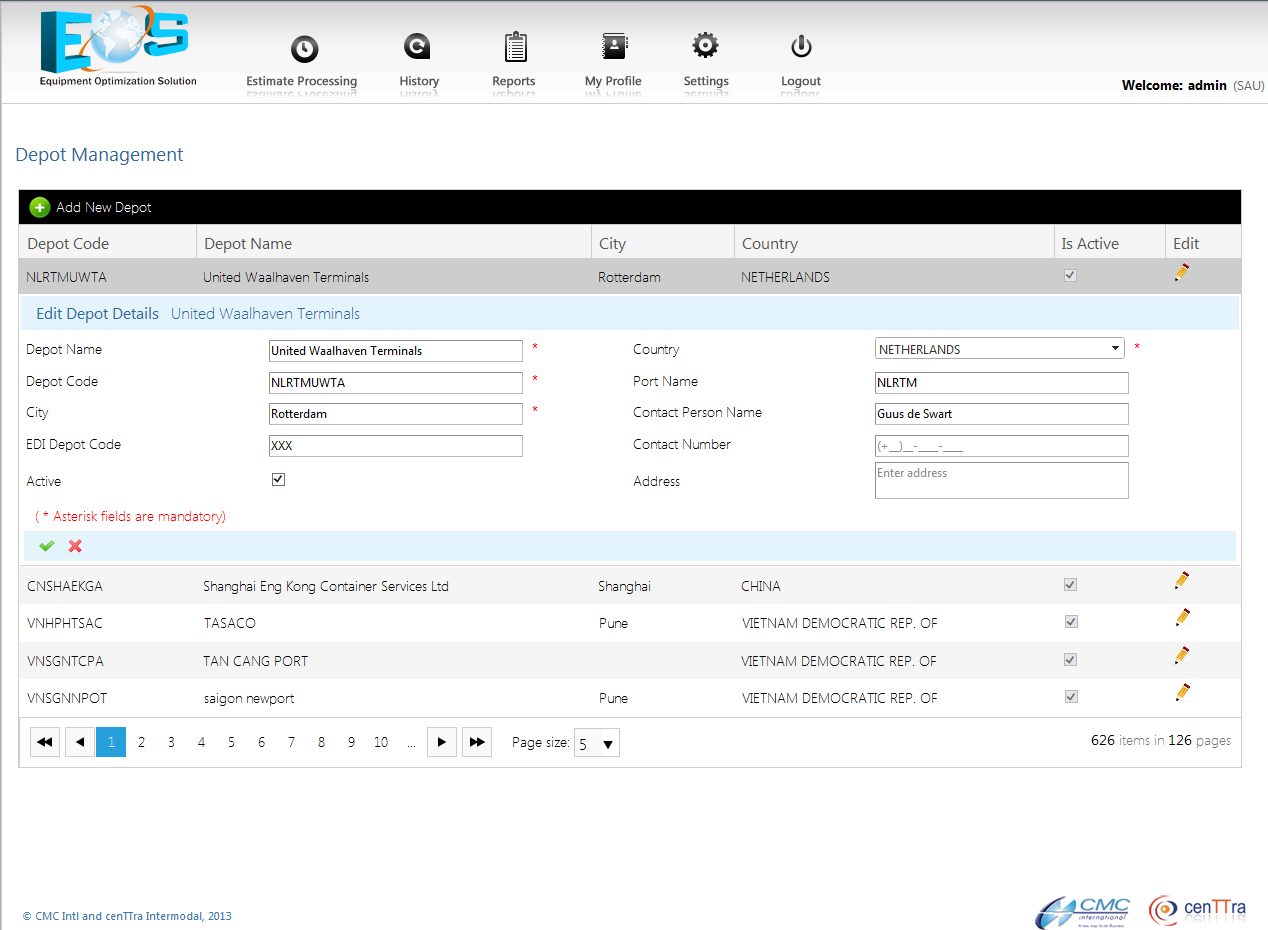Screen dimensions: 1268x930
Task: Save depot changes with green checkmark
Action: (x=46, y=546)
